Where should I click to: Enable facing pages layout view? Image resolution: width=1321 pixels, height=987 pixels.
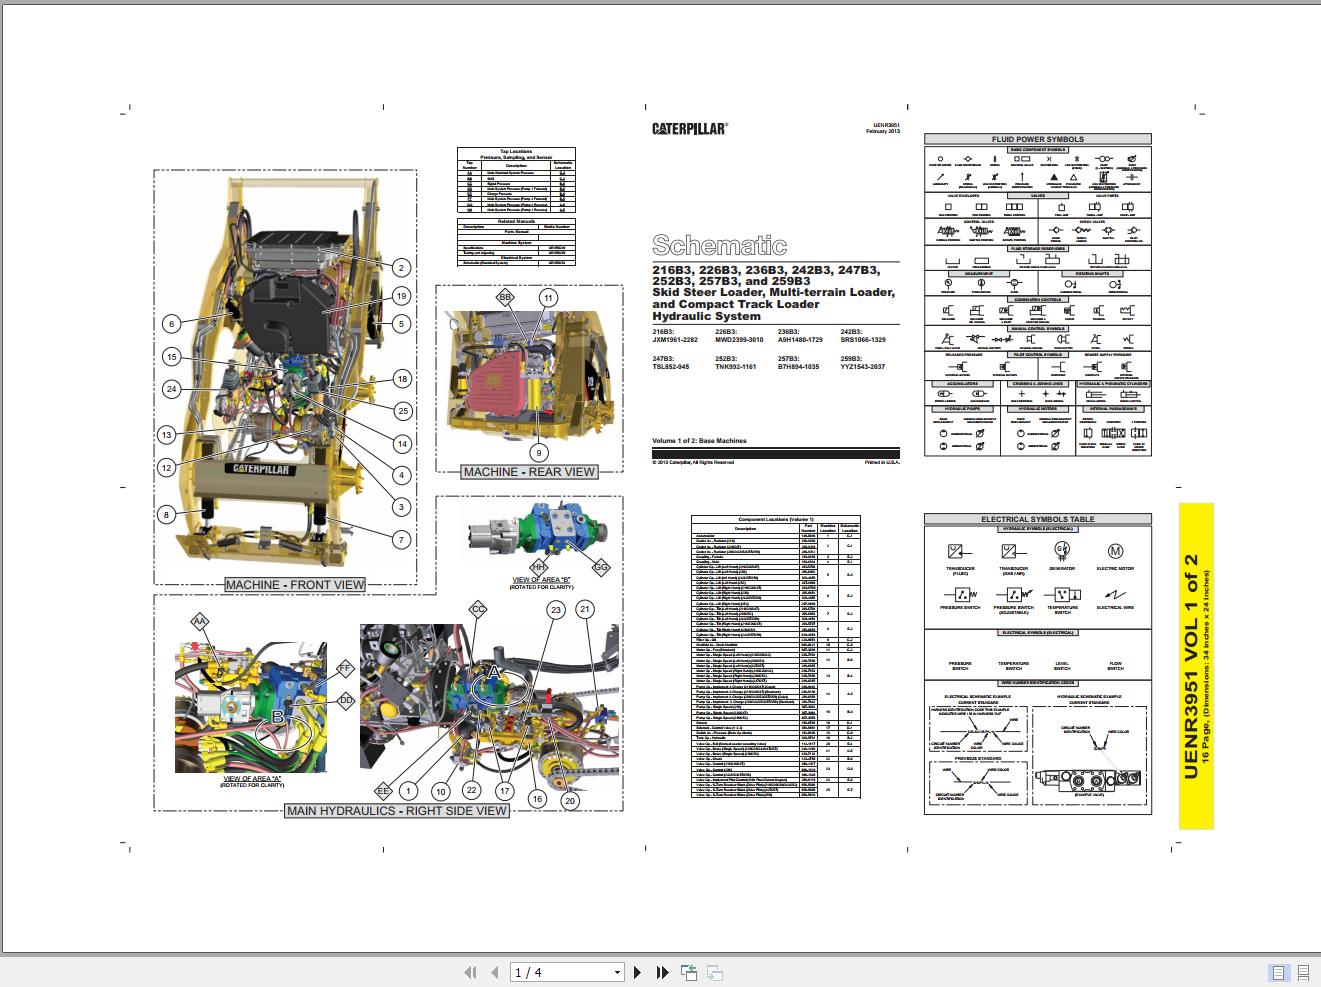pyautogui.click(x=1305, y=971)
